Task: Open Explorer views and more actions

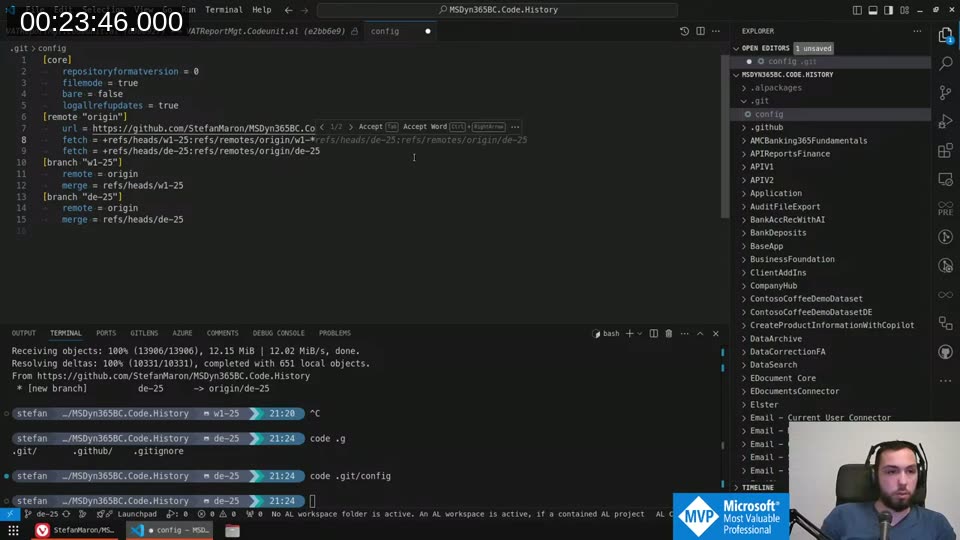Action: pos(917,31)
